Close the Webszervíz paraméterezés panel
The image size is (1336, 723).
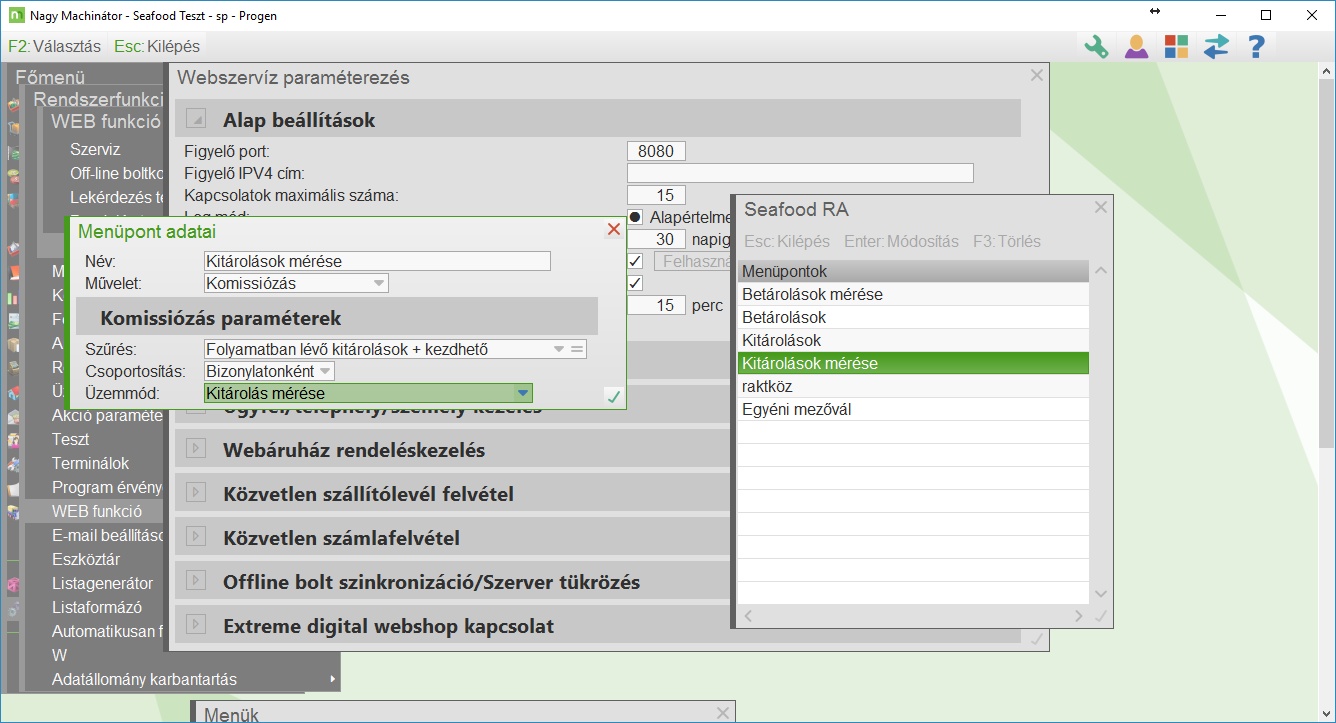pyautogui.click(x=1037, y=75)
